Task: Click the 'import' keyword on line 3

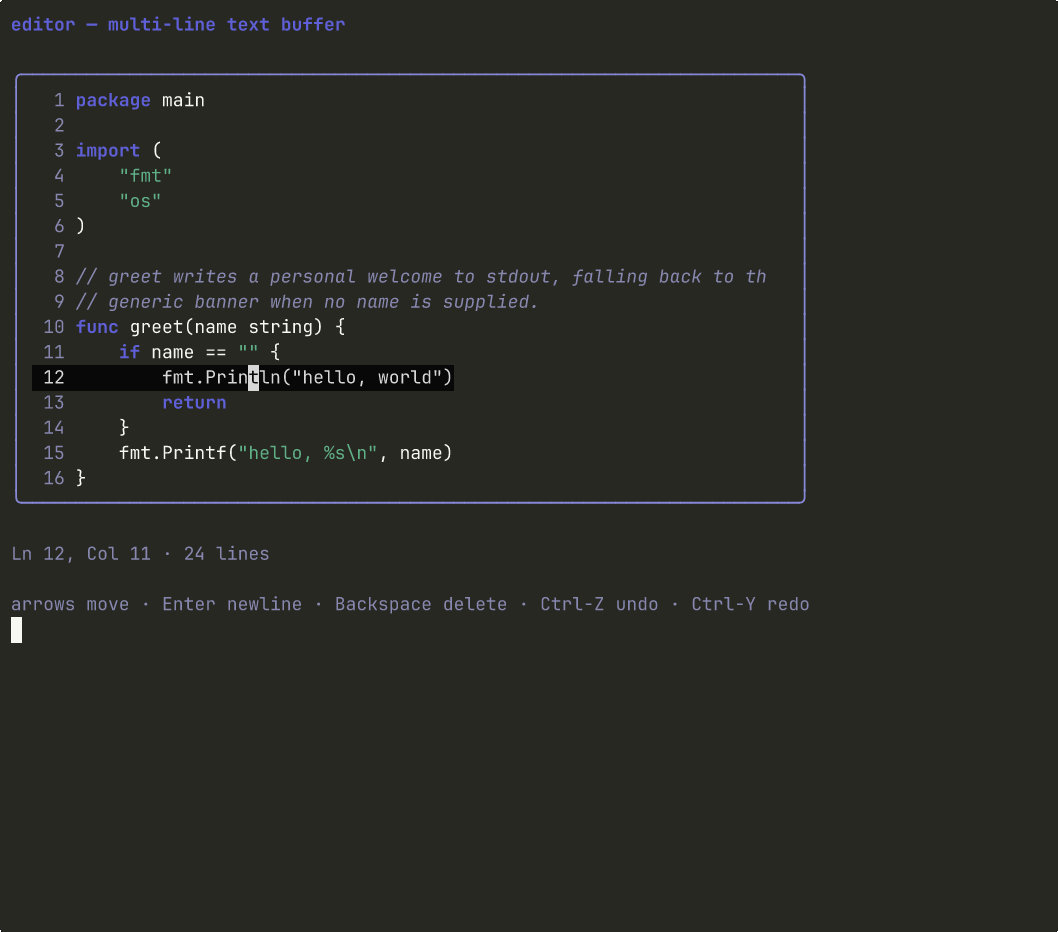Action: pos(108,150)
